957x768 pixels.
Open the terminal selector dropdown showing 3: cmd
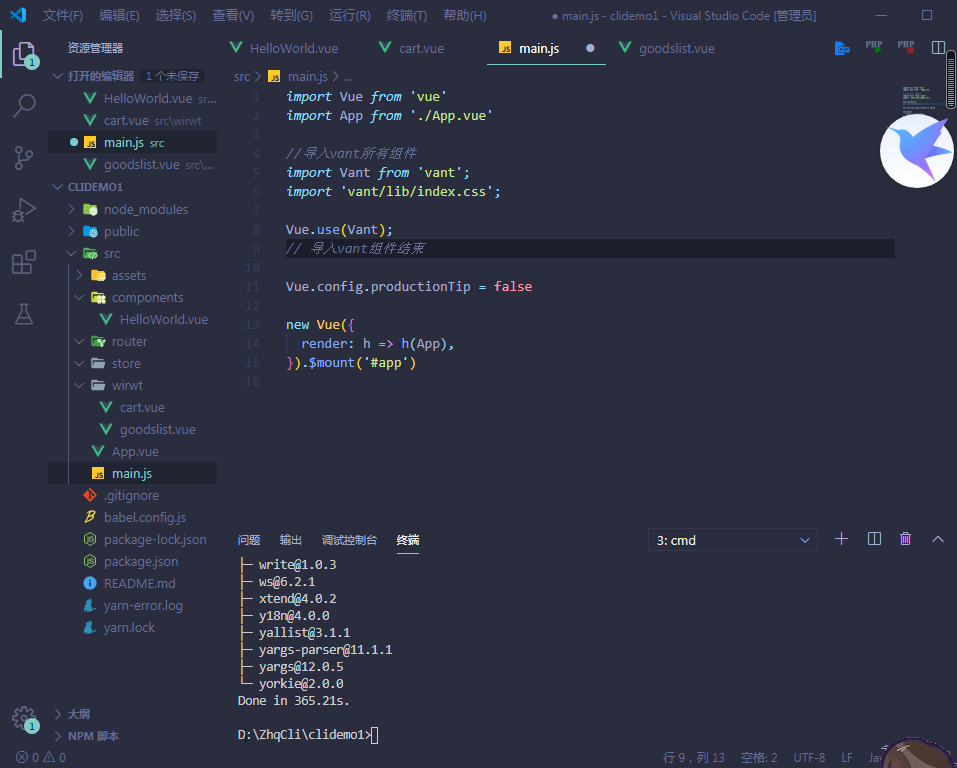(732, 540)
